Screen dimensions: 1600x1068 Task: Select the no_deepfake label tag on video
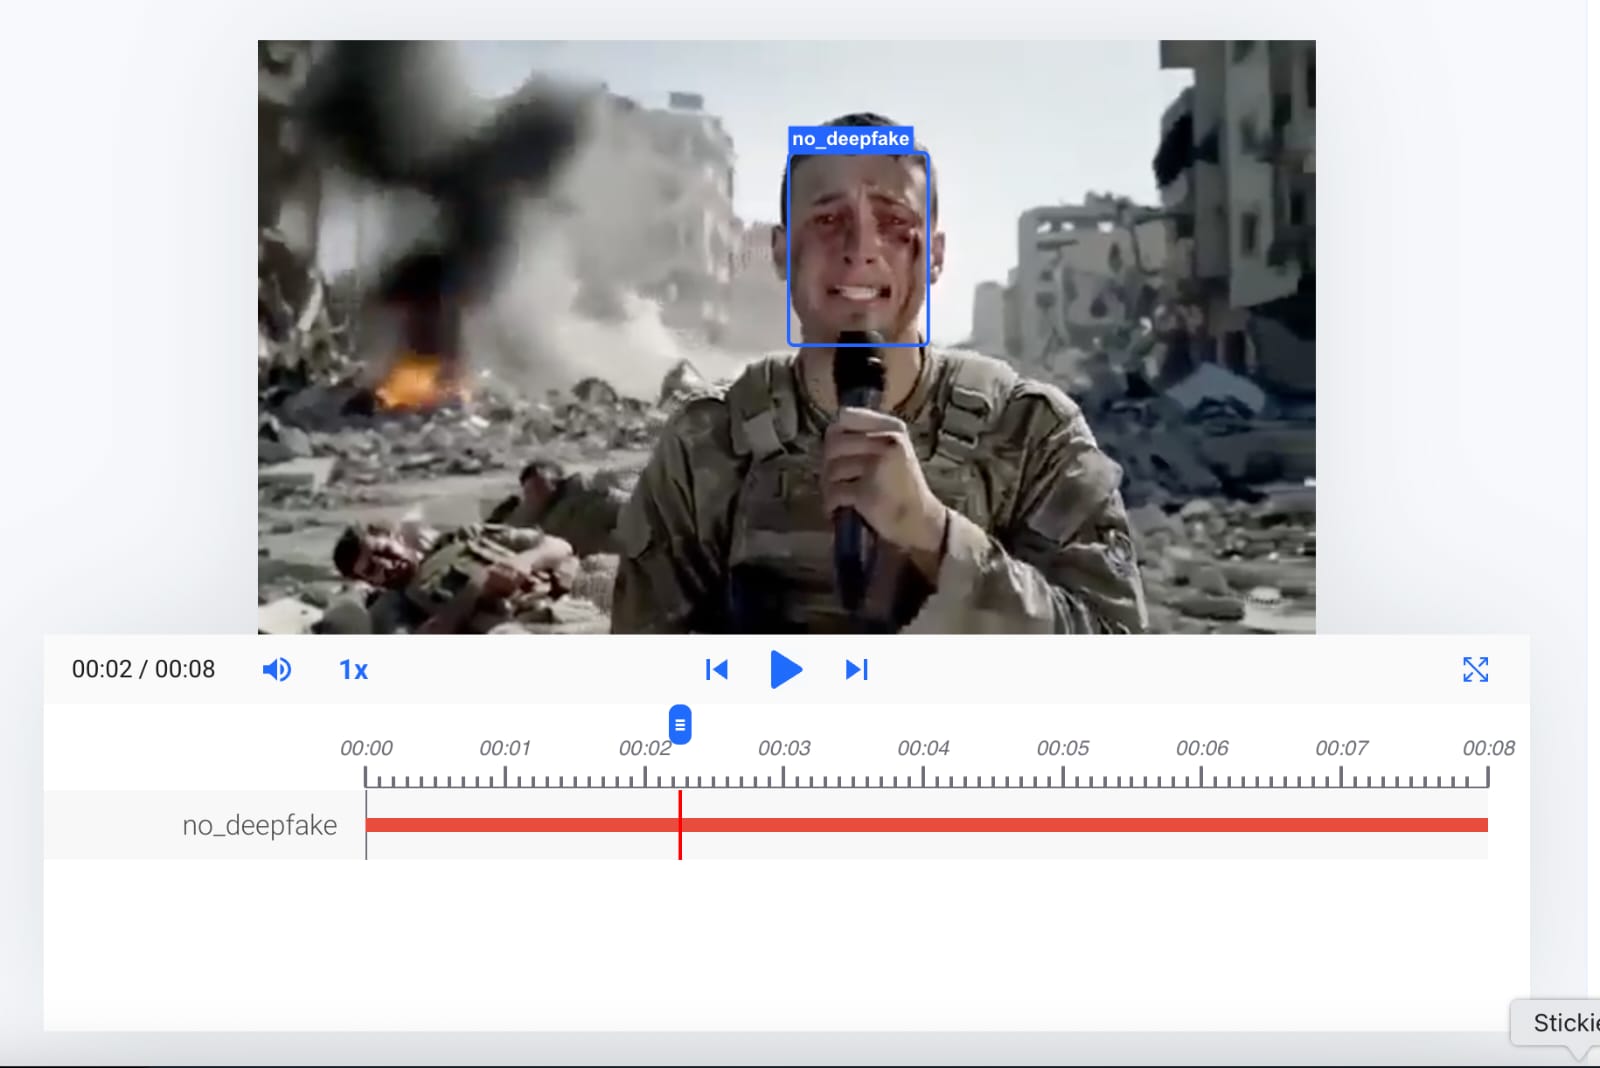[x=851, y=139]
